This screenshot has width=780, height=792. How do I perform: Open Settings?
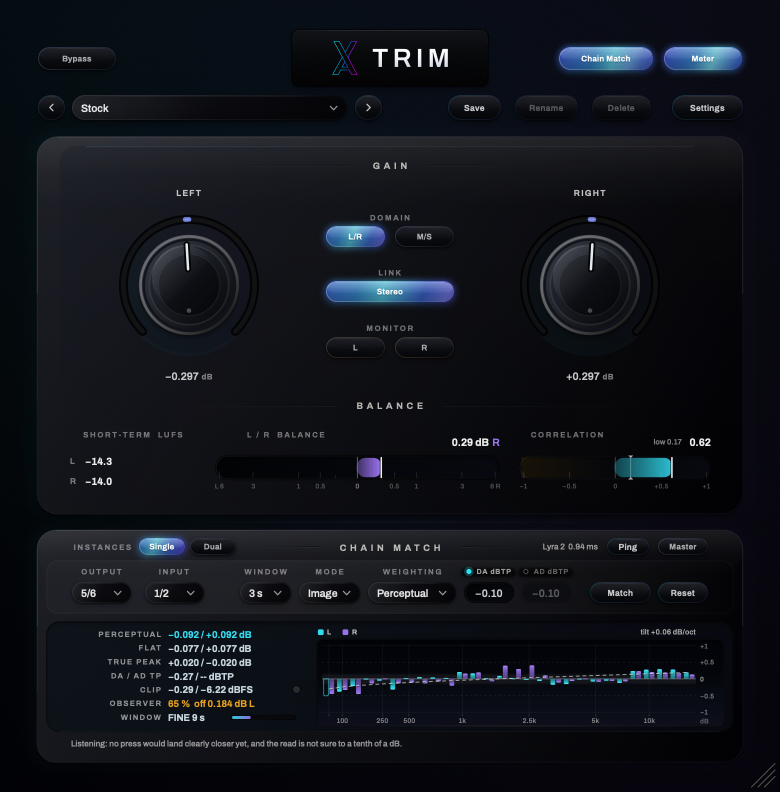coord(707,108)
